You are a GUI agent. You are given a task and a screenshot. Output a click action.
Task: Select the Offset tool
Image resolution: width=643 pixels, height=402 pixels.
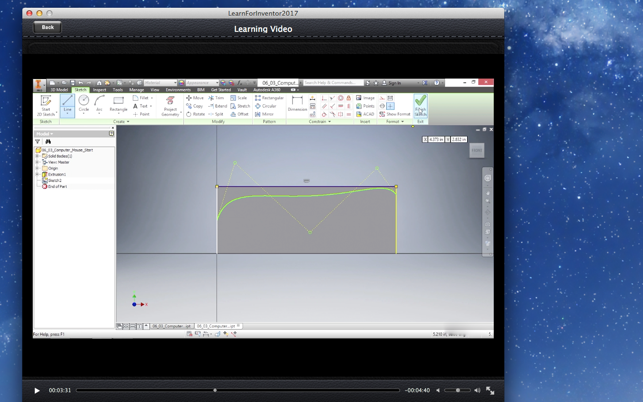239,114
